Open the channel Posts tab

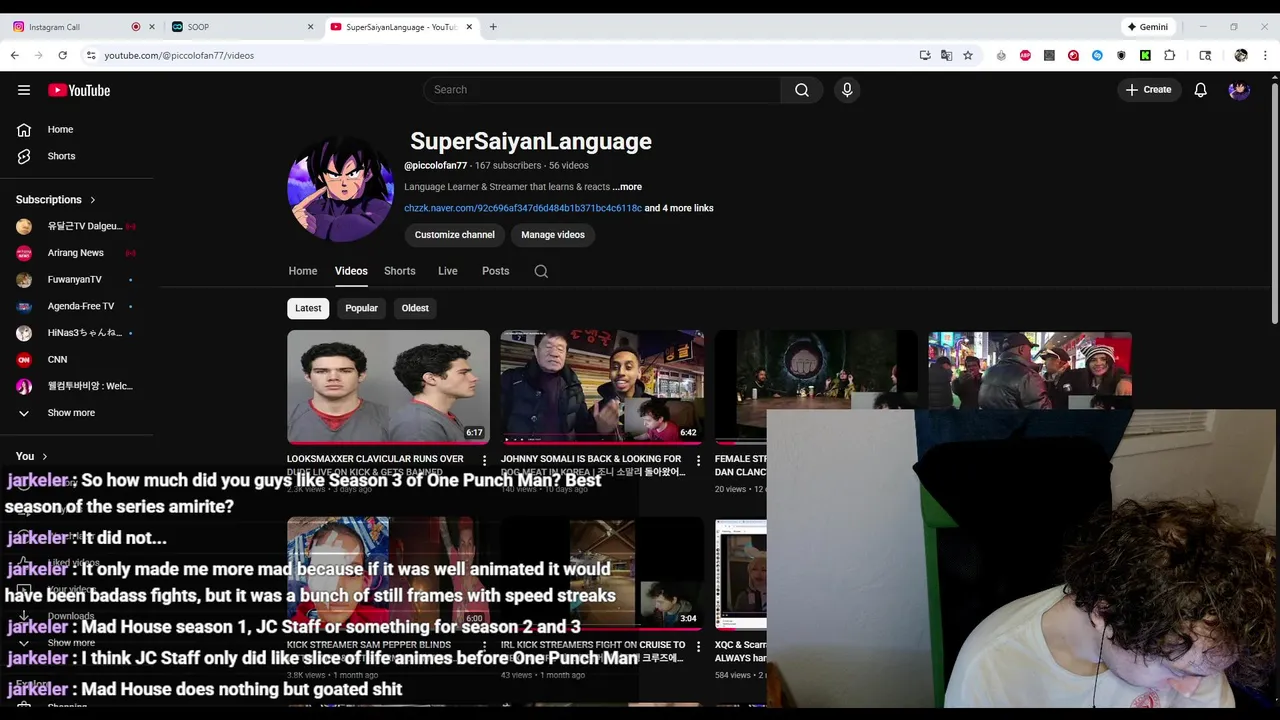(x=496, y=271)
